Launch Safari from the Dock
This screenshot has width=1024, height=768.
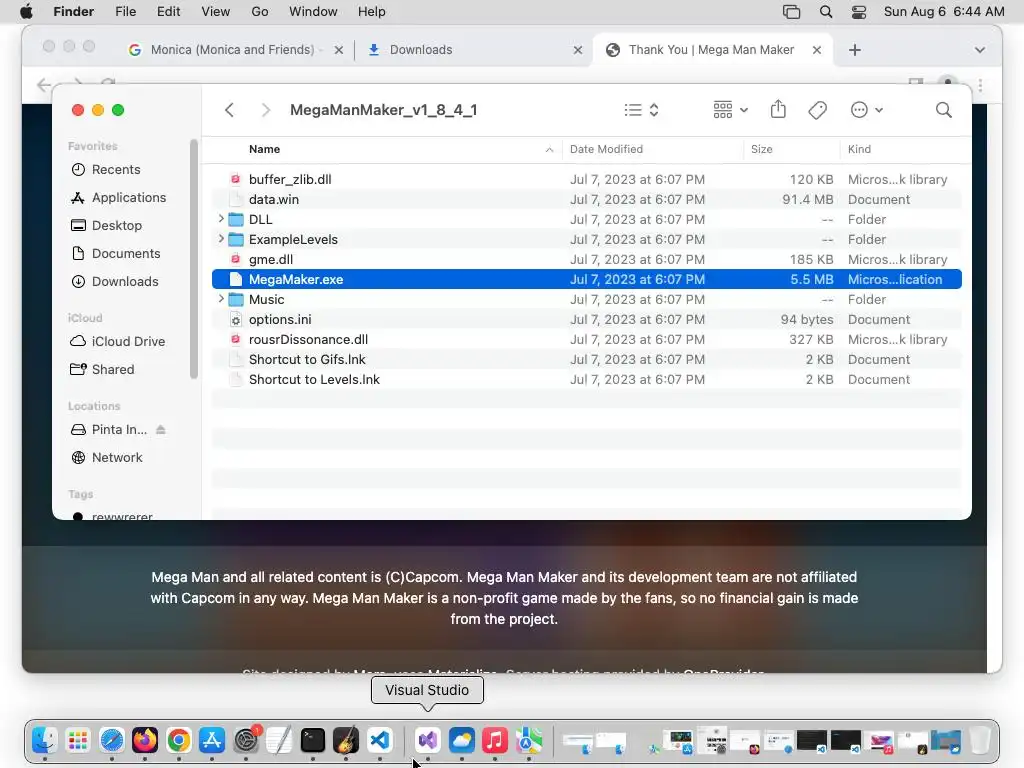112,740
